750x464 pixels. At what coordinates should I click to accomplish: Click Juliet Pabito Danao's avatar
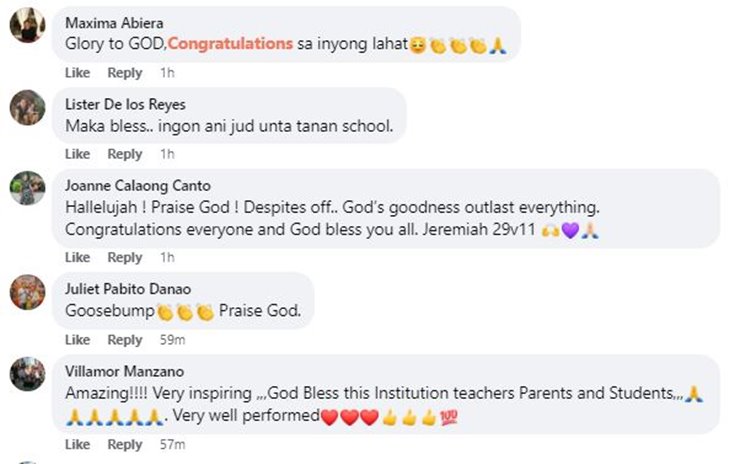27,292
